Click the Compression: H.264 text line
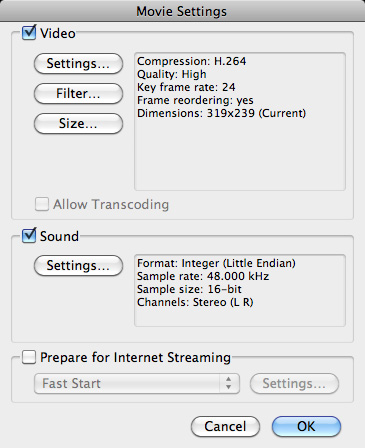 click(192, 61)
